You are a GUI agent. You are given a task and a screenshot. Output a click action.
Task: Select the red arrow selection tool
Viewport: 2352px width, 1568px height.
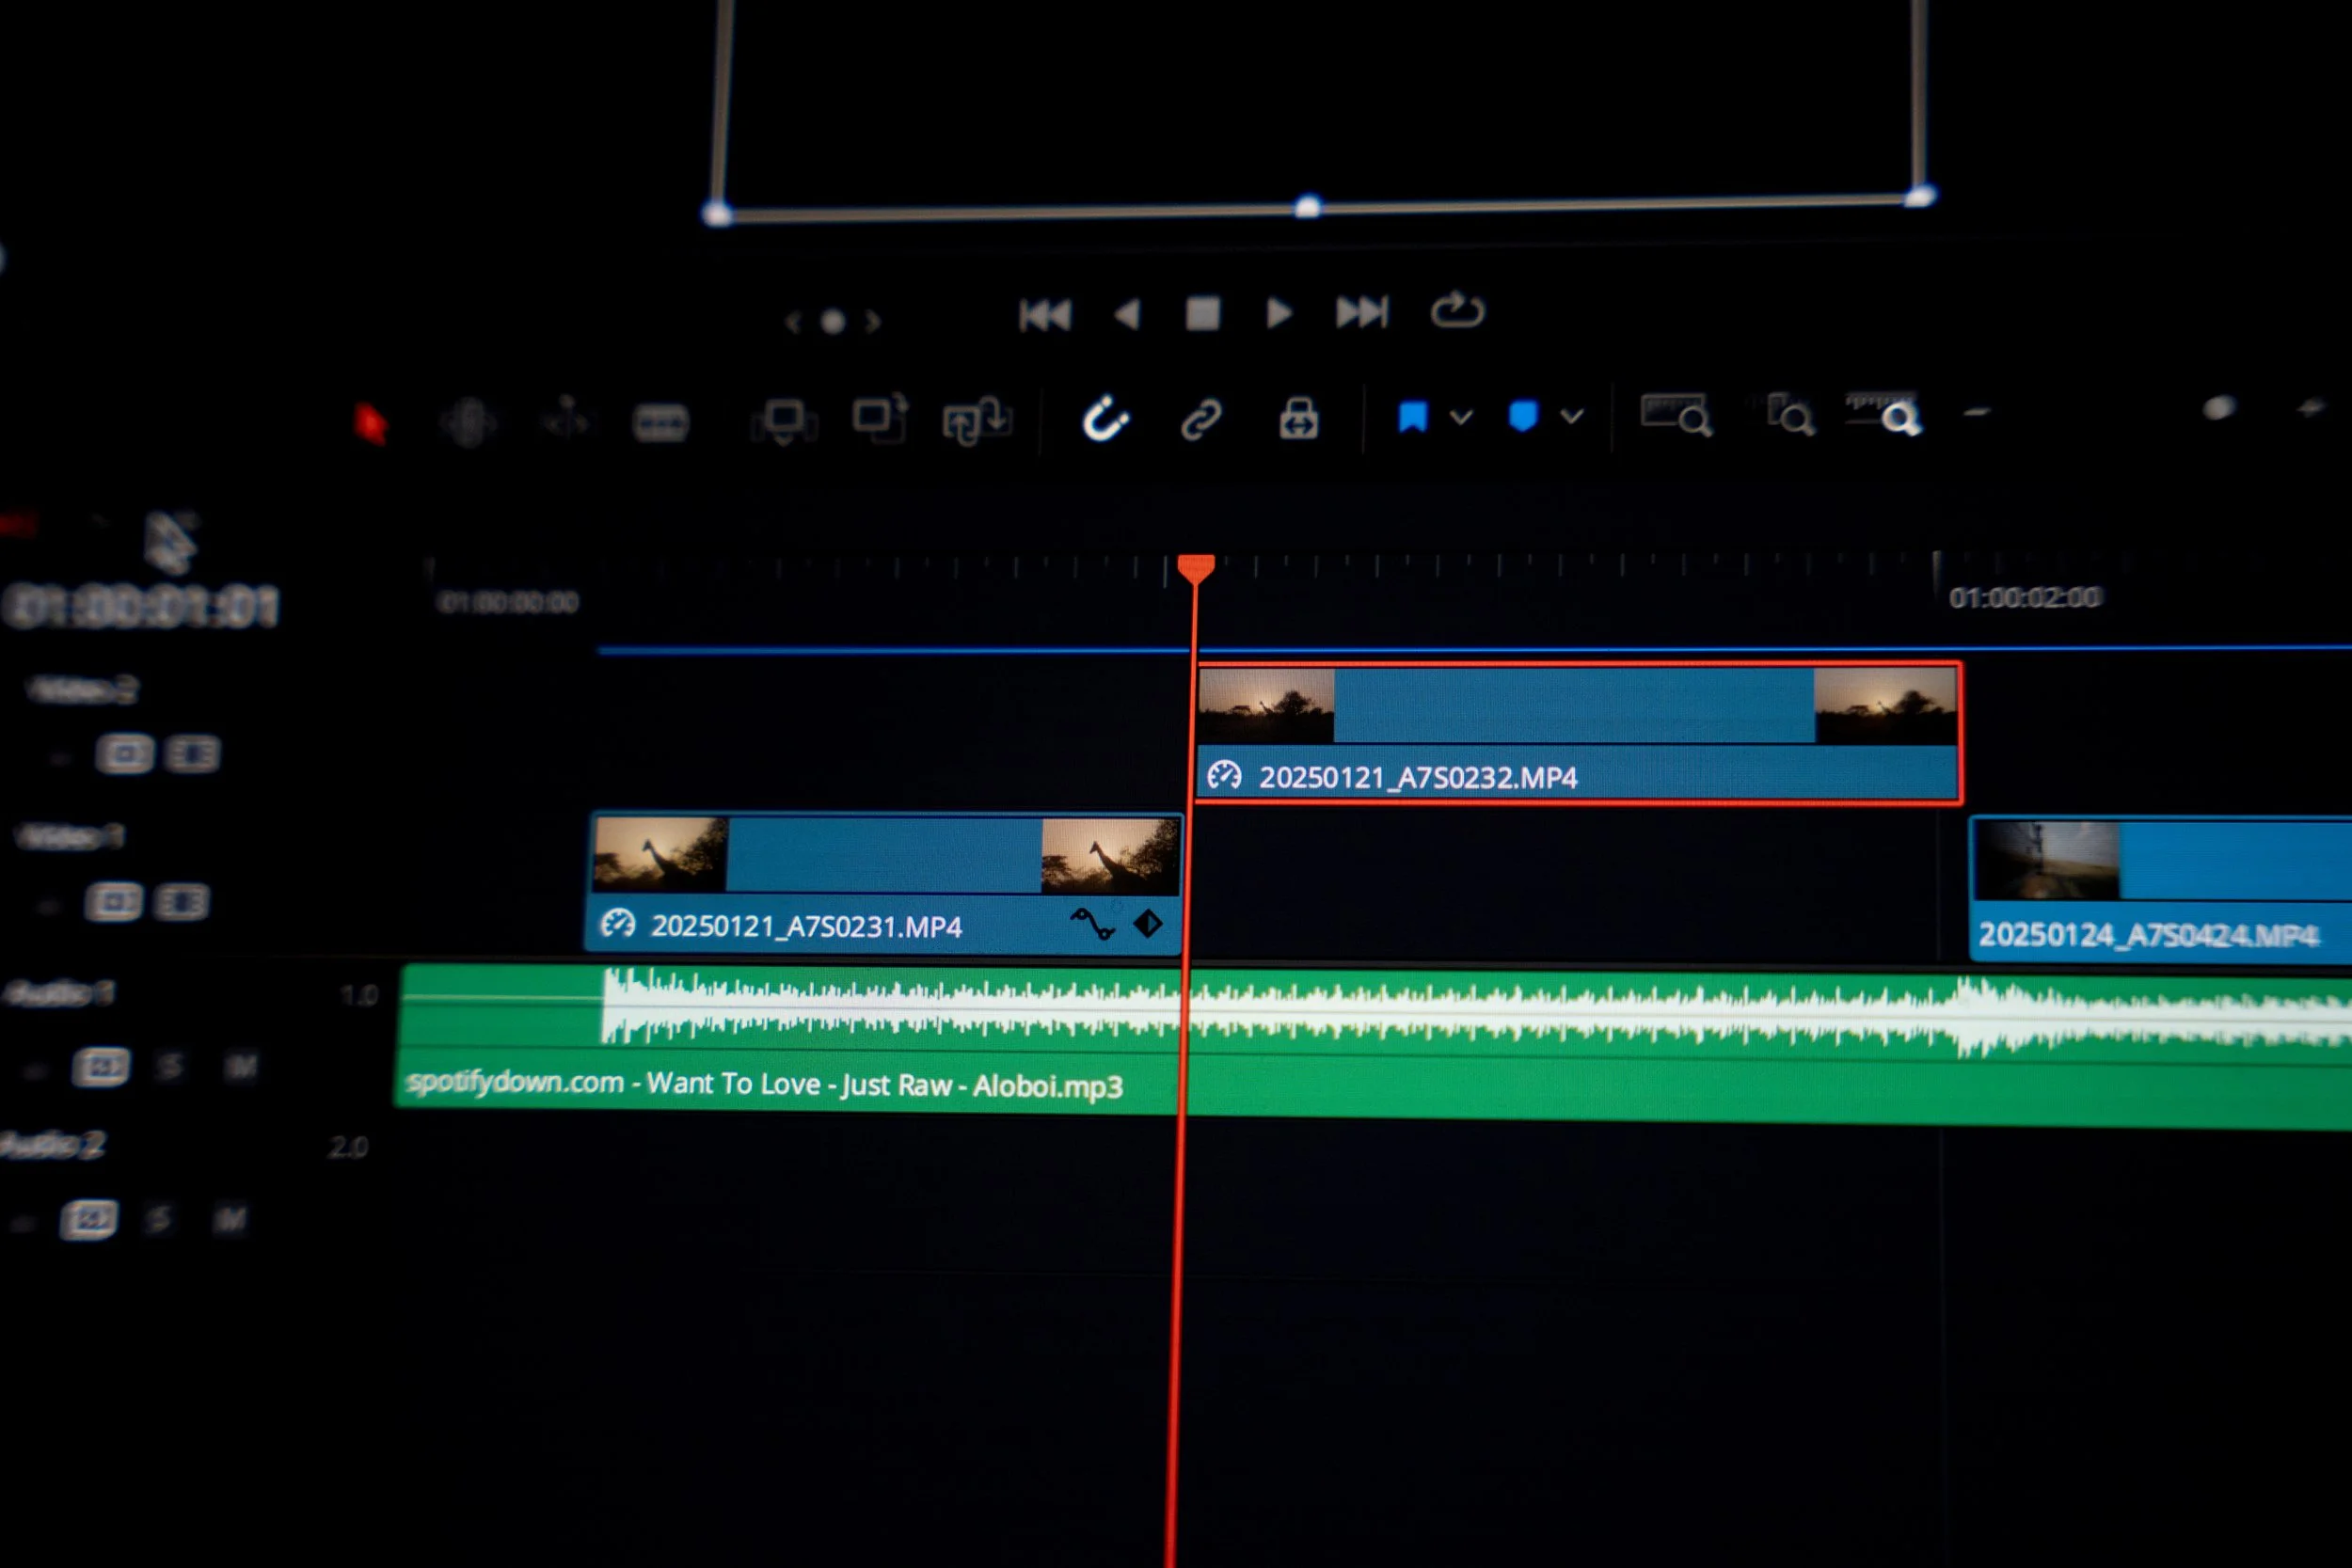pos(370,423)
